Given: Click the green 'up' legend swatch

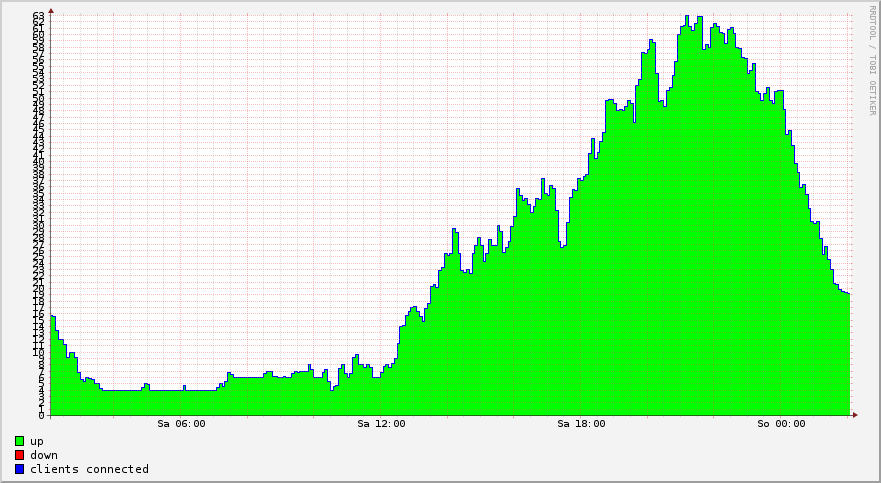Looking at the screenshot, I should [x=20, y=441].
